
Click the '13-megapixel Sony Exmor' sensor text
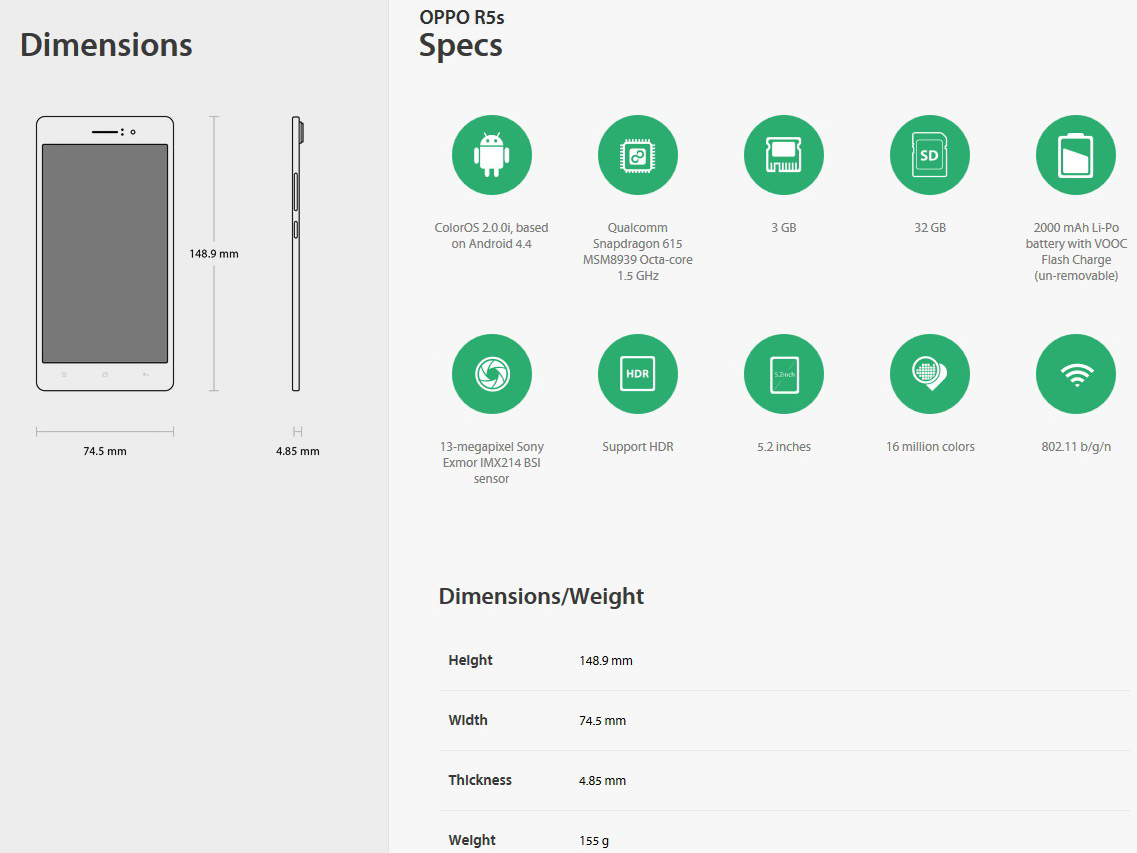pyautogui.click(x=492, y=463)
